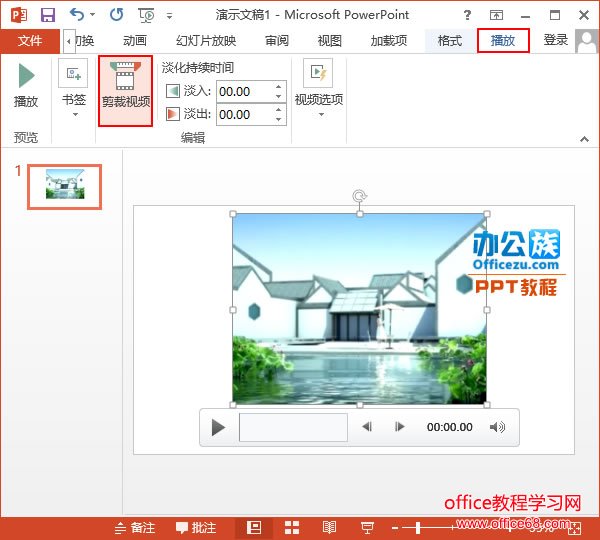
Task: Start the slide show from status bar
Action: click(367, 528)
